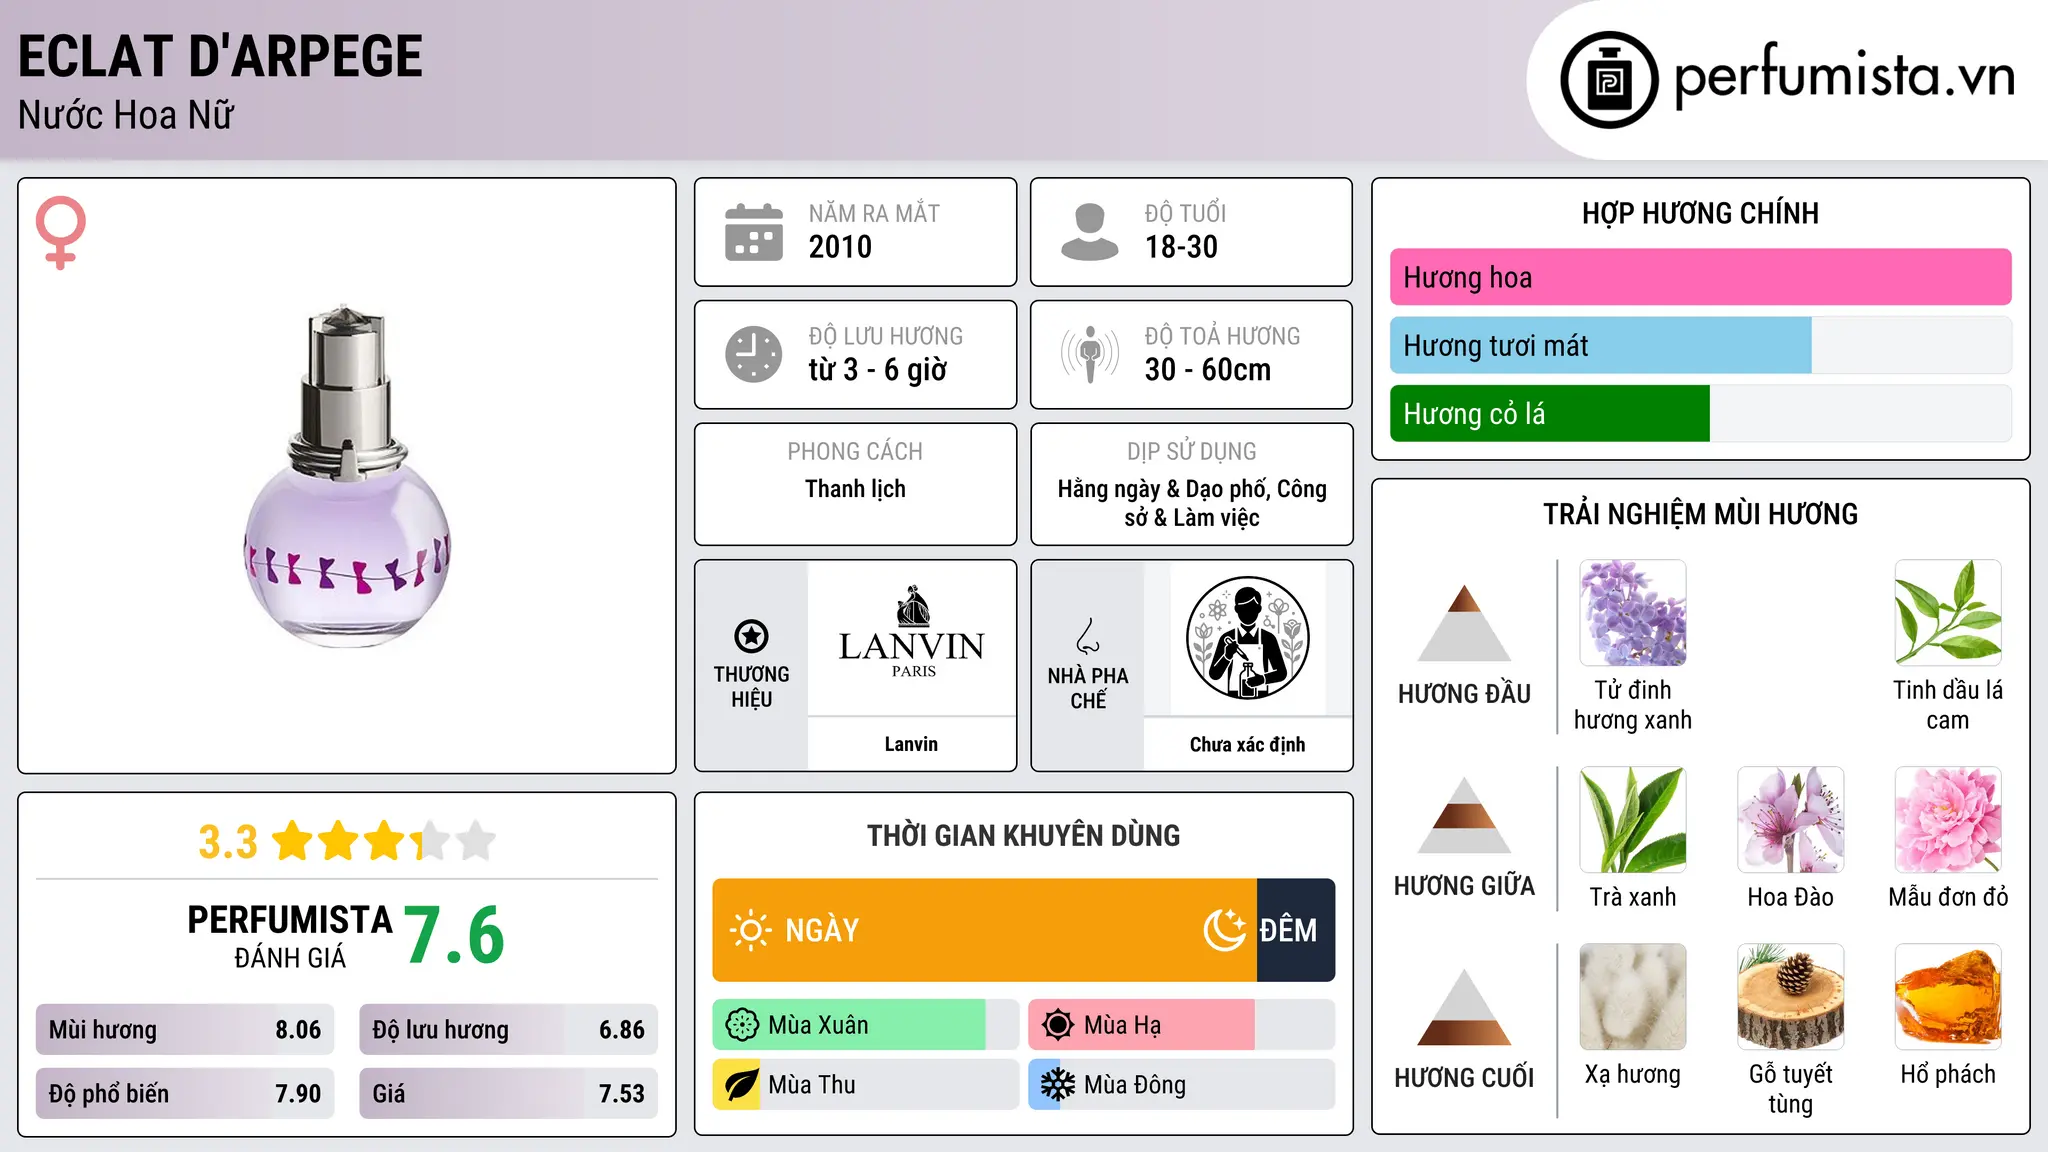Open the Hổ phách note image
This screenshot has height=1152, width=2048.
[x=1948, y=997]
